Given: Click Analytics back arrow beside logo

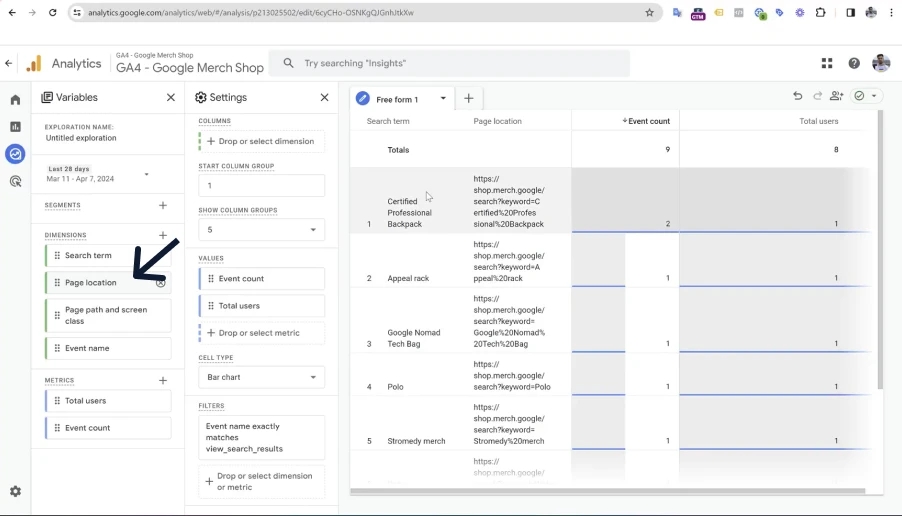Looking at the screenshot, I should pyautogui.click(x=9, y=63).
